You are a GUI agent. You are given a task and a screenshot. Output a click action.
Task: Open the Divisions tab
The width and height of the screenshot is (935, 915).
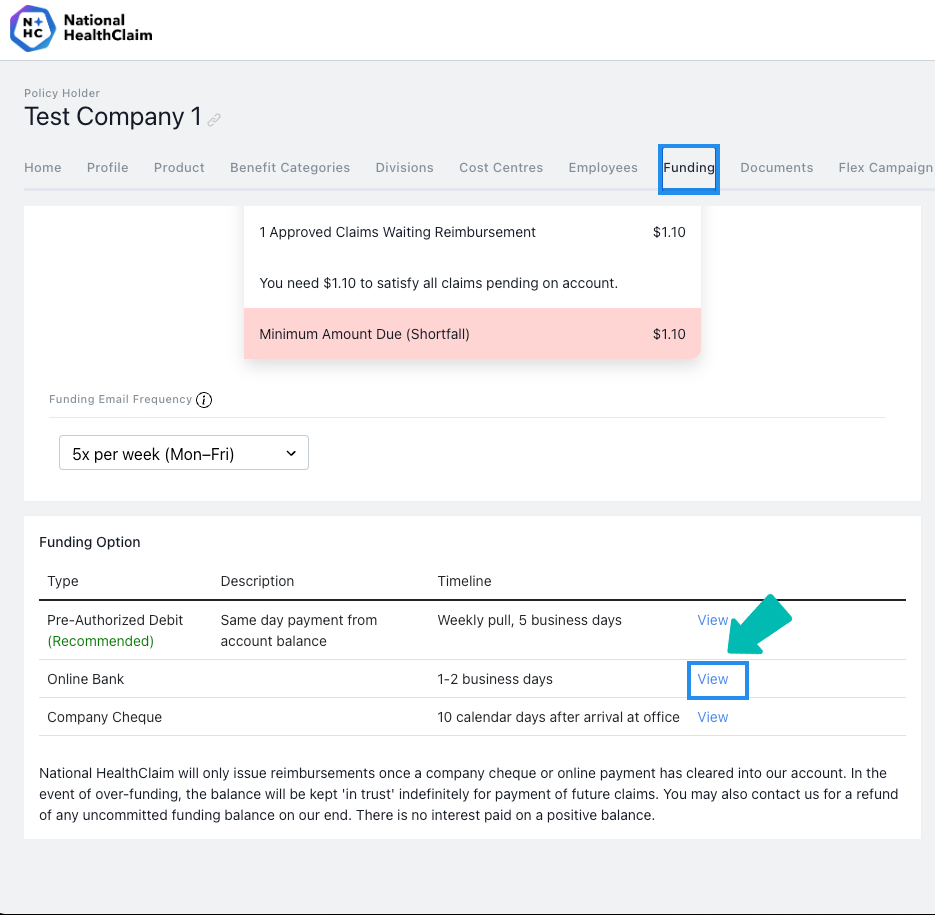[x=404, y=168]
